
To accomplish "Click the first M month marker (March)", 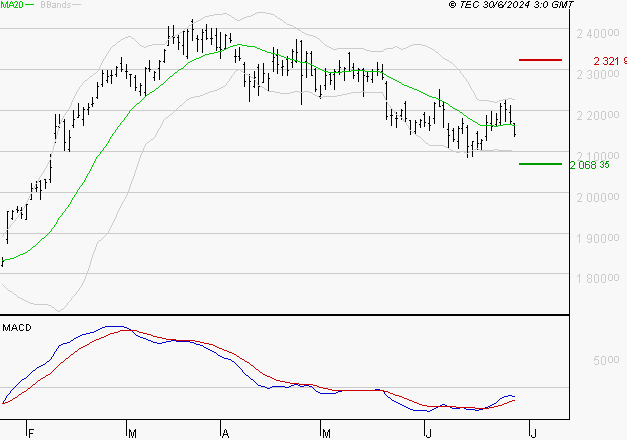I will [x=132, y=434].
